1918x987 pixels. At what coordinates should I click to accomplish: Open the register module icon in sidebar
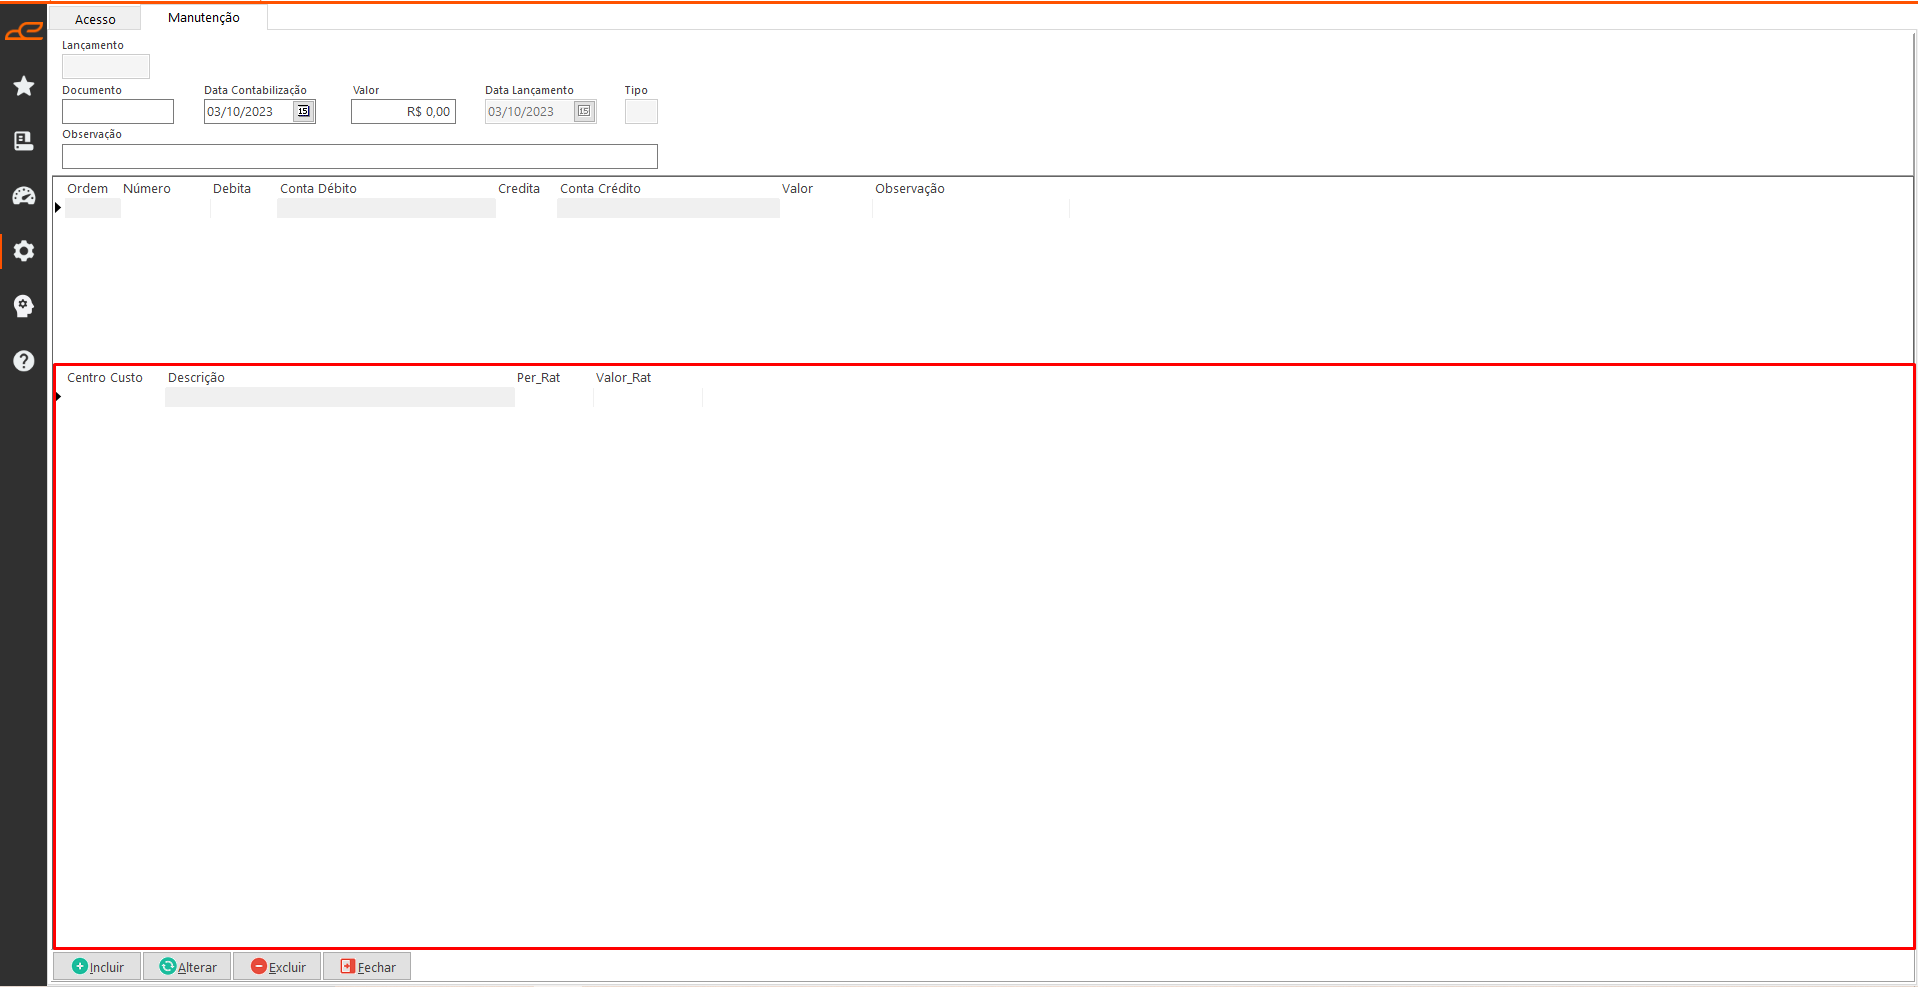pos(24,141)
